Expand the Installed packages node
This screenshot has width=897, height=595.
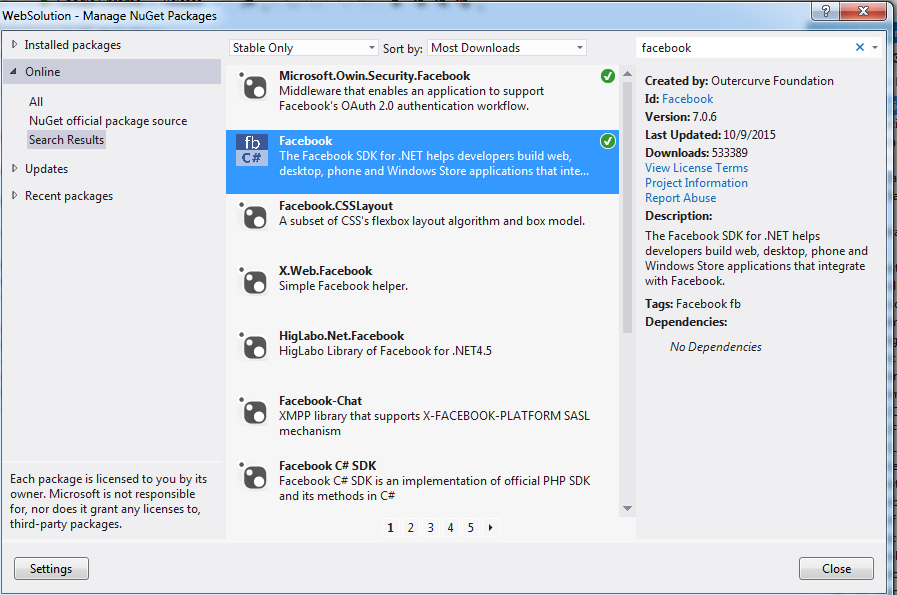click(14, 45)
